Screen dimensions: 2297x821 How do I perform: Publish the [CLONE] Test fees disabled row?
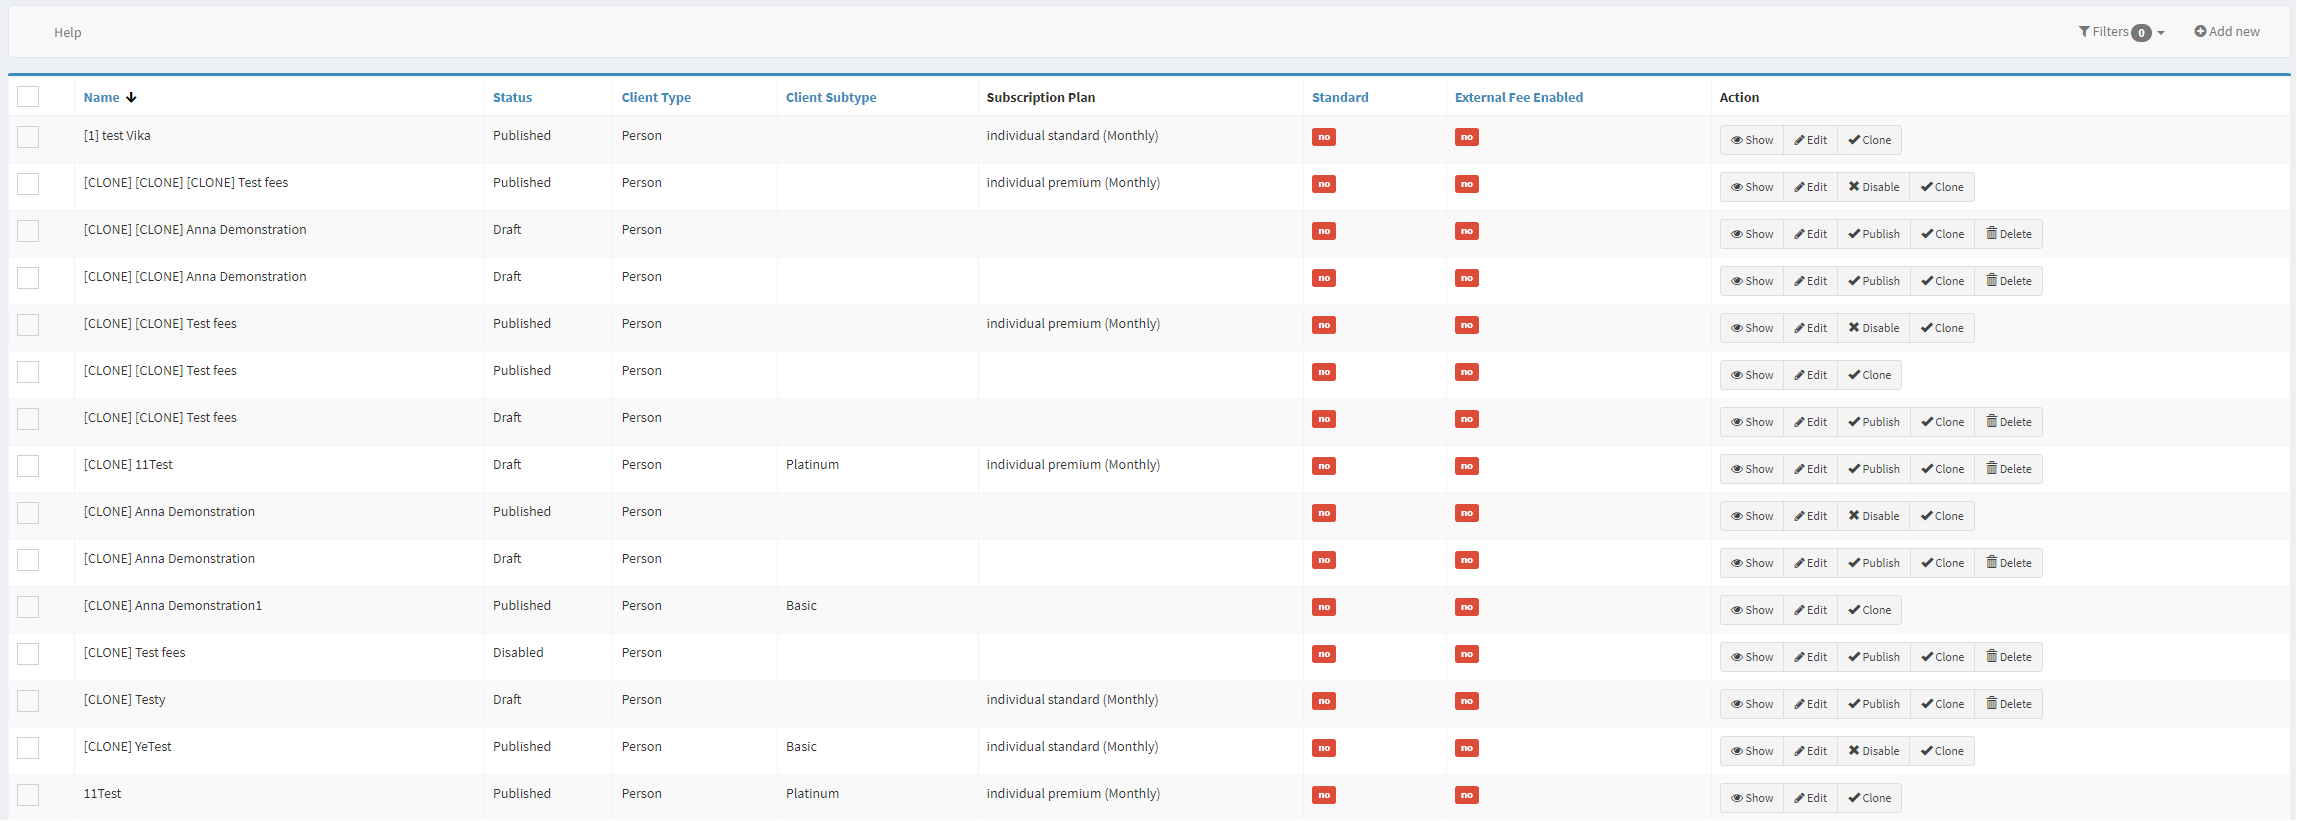pyautogui.click(x=1873, y=657)
